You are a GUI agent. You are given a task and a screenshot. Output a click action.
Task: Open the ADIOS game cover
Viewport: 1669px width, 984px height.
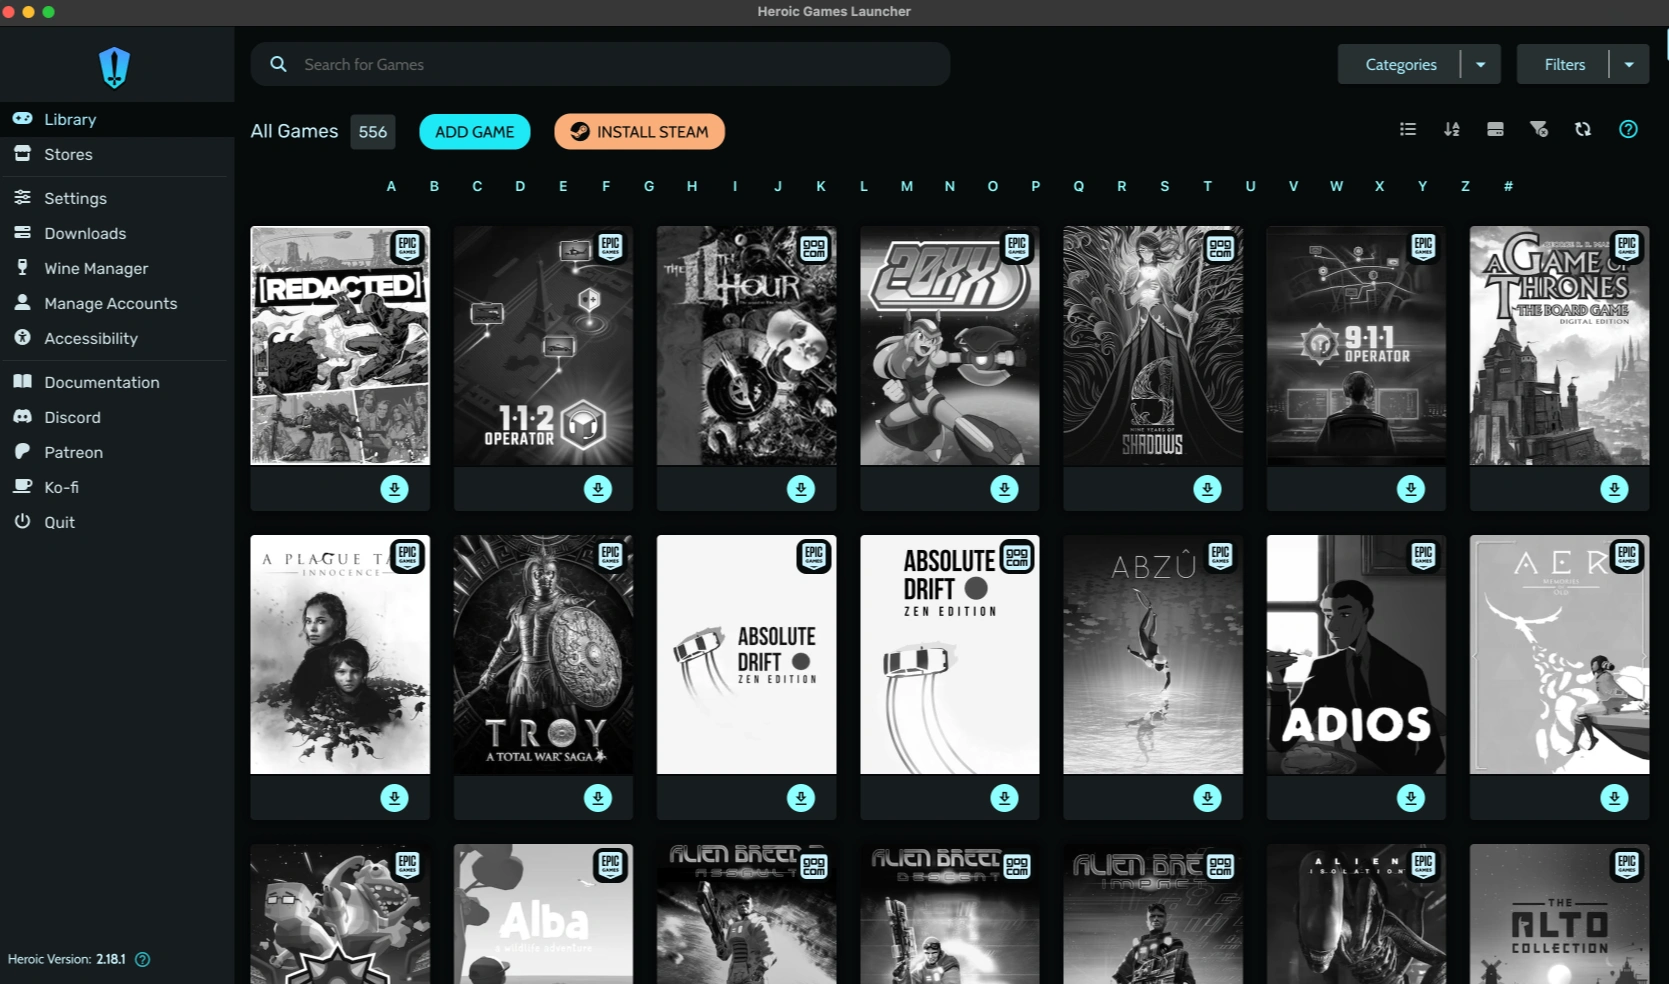(1355, 655)
